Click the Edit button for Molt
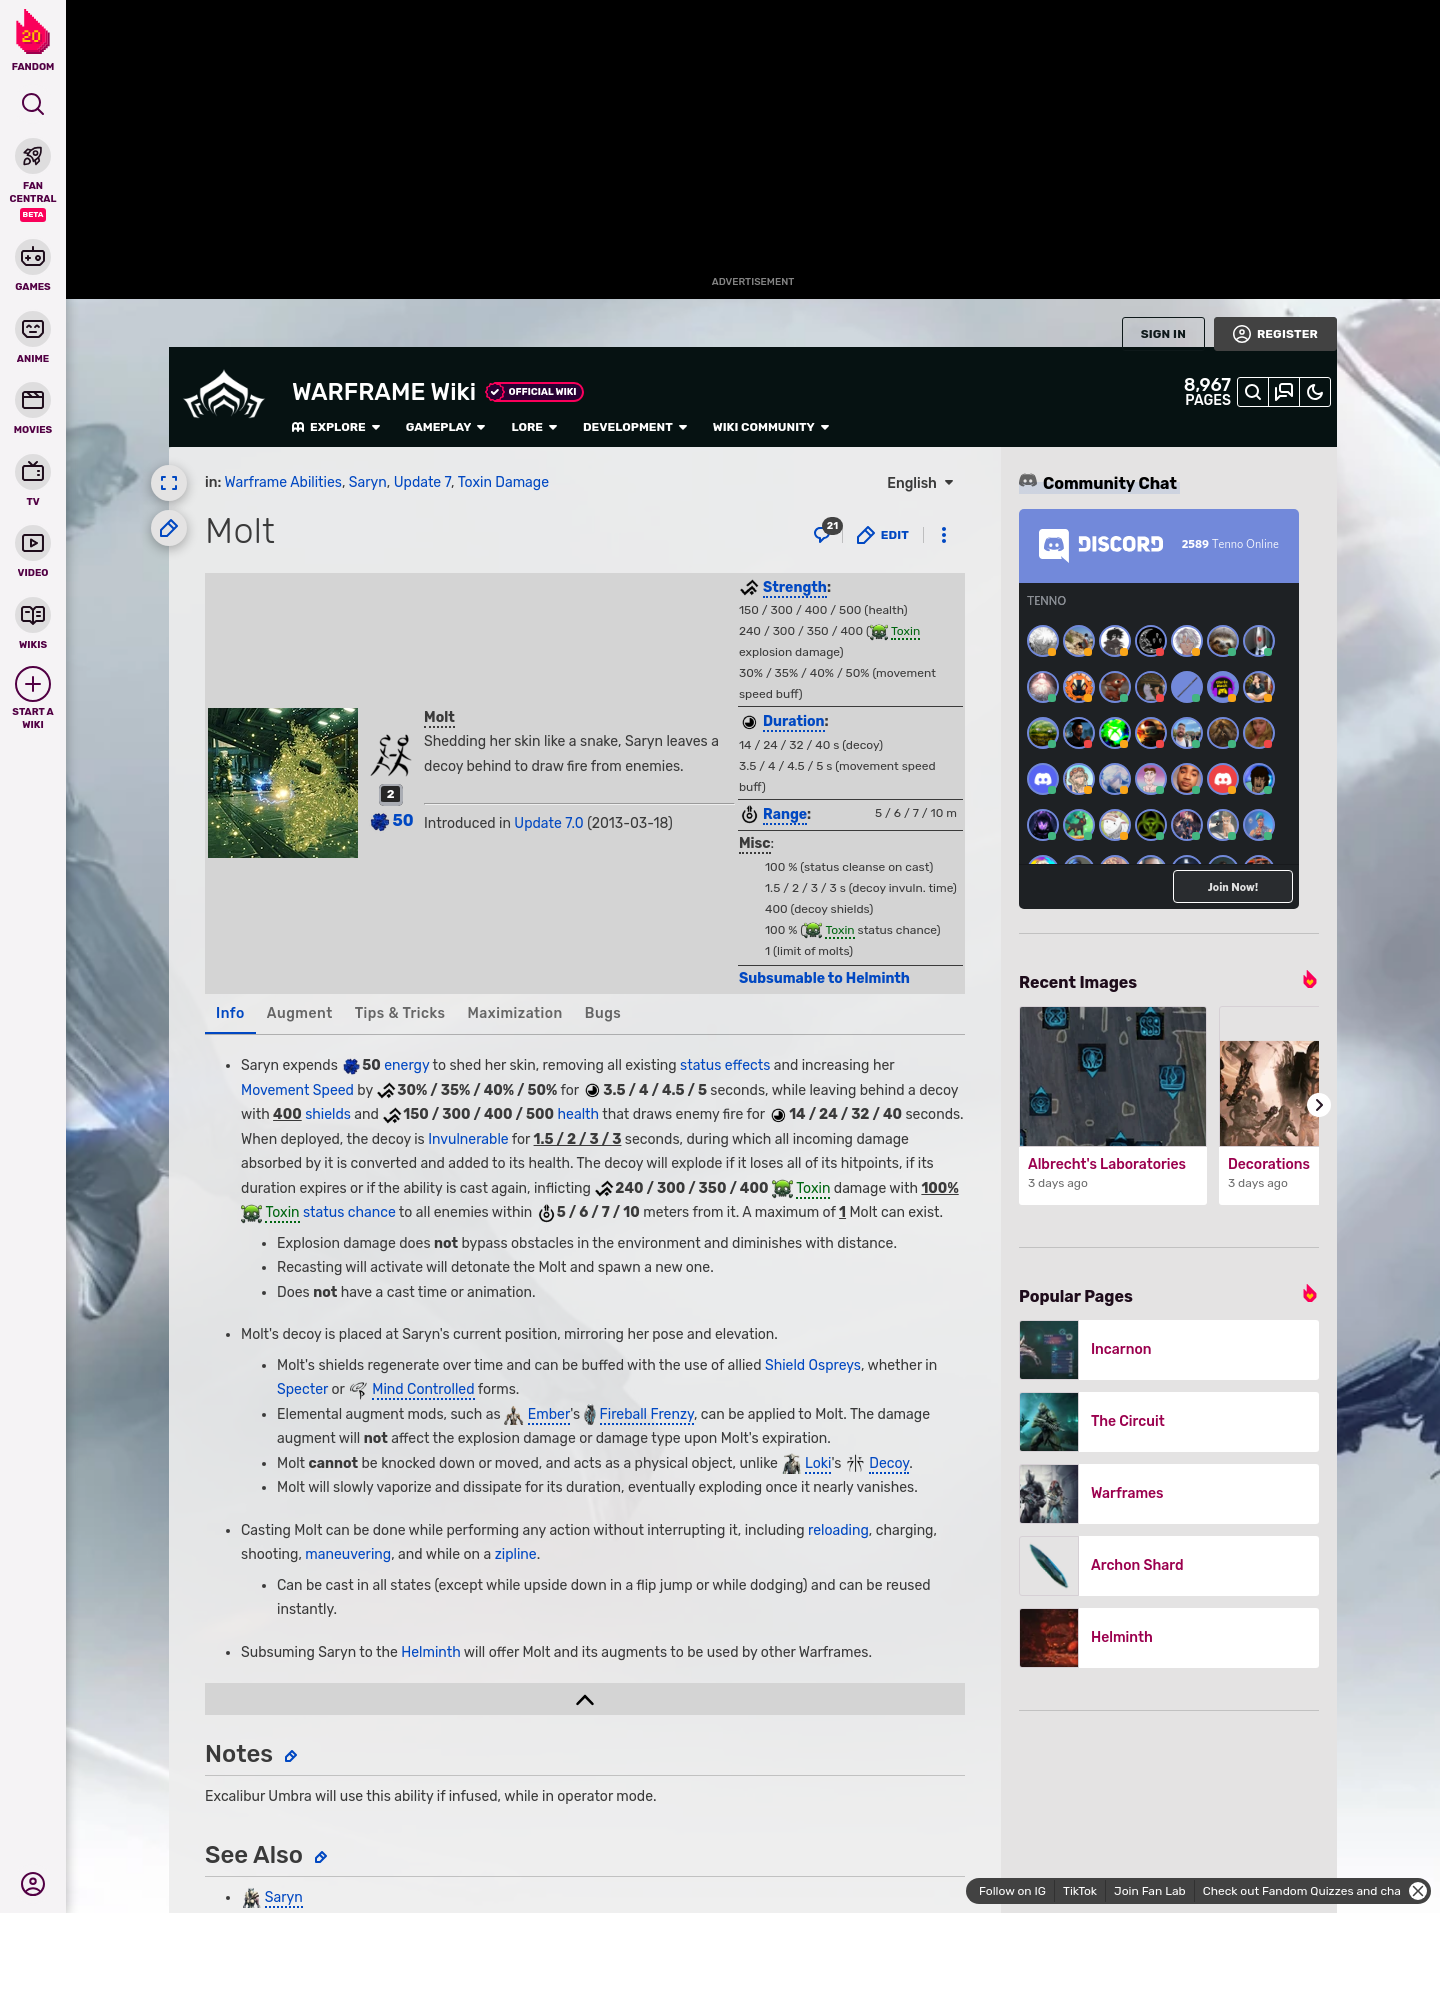The height and width of the screenshot is (2000, 1440). [x=883, y=535]
